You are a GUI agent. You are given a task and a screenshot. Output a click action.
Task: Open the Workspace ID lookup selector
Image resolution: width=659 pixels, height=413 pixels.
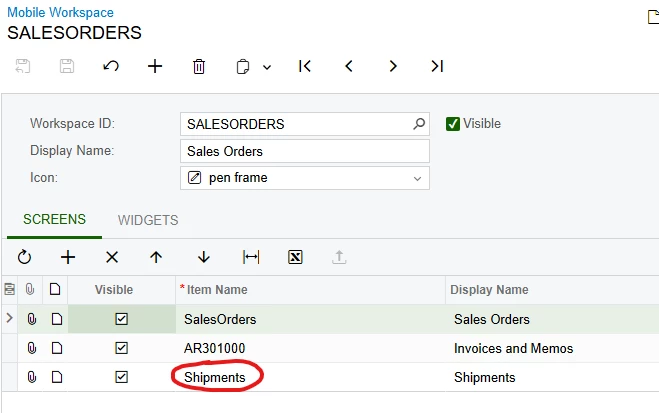click(419, 124)
